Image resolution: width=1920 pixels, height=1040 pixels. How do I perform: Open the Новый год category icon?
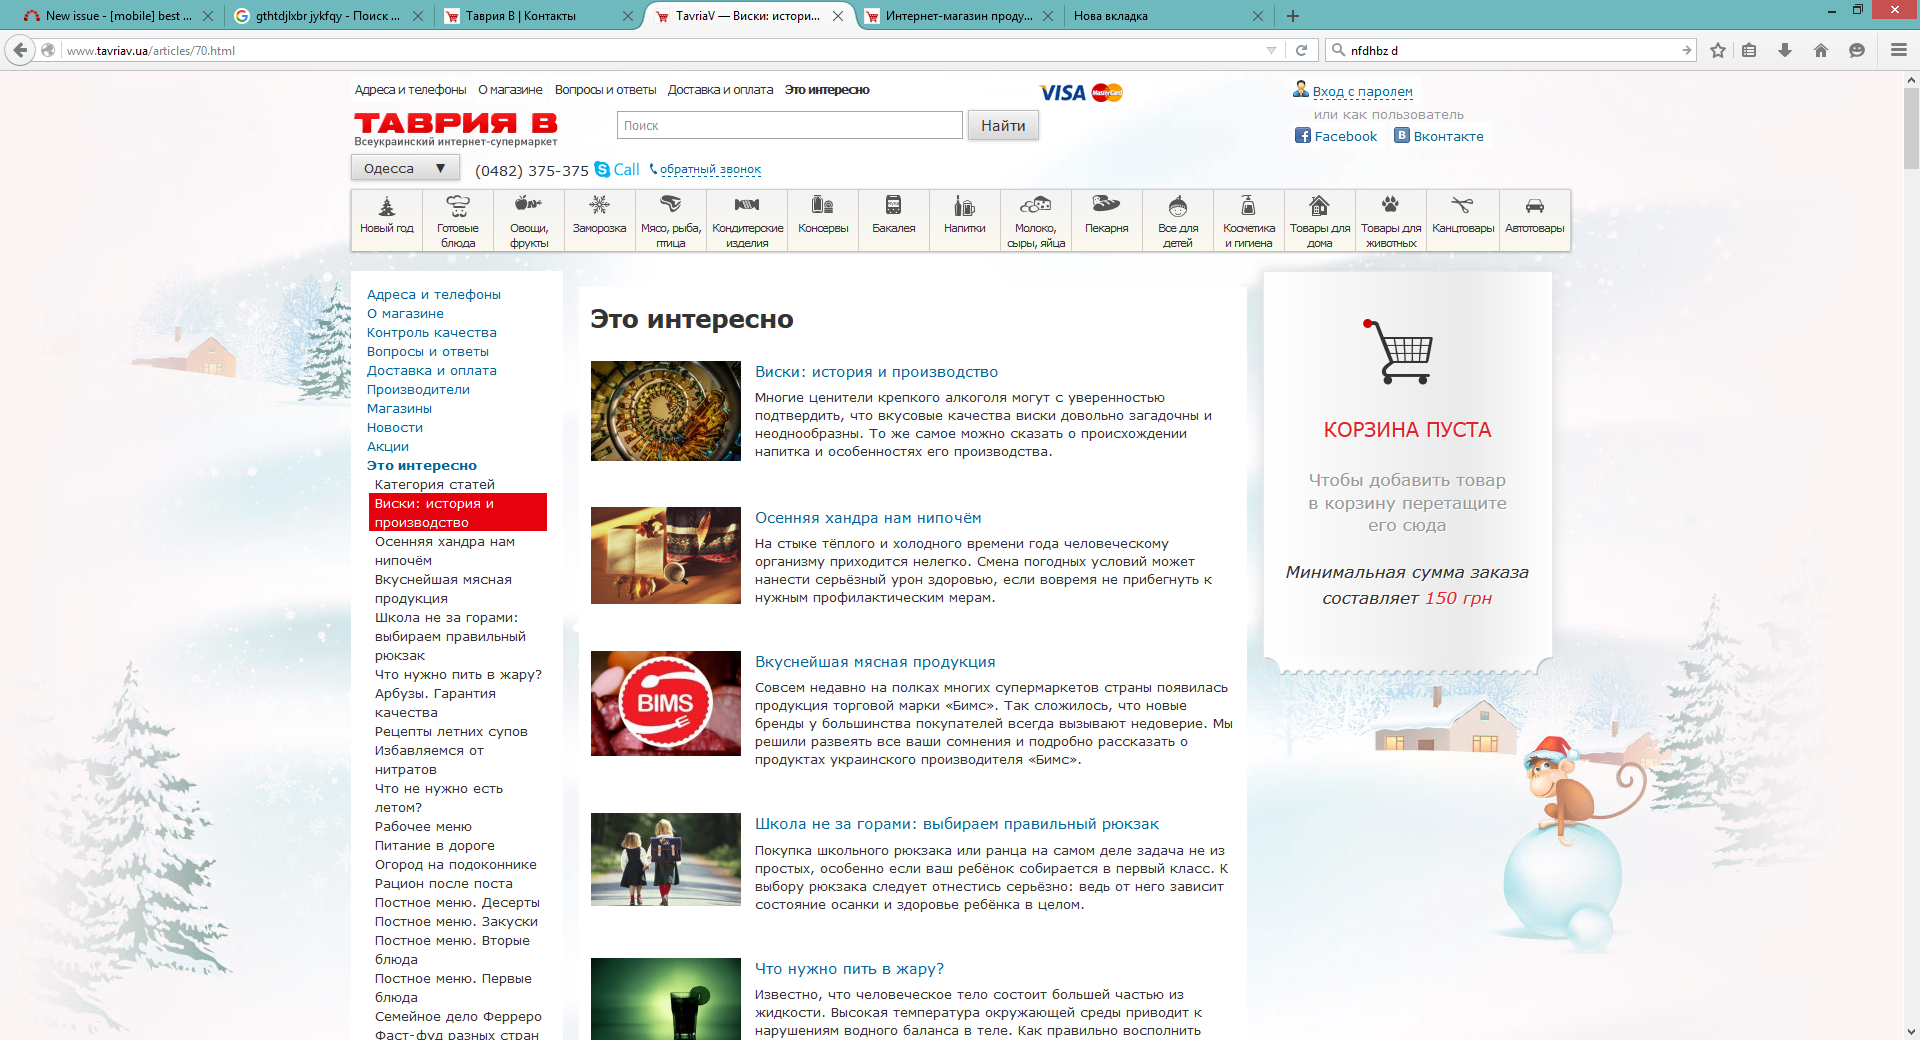386,207
